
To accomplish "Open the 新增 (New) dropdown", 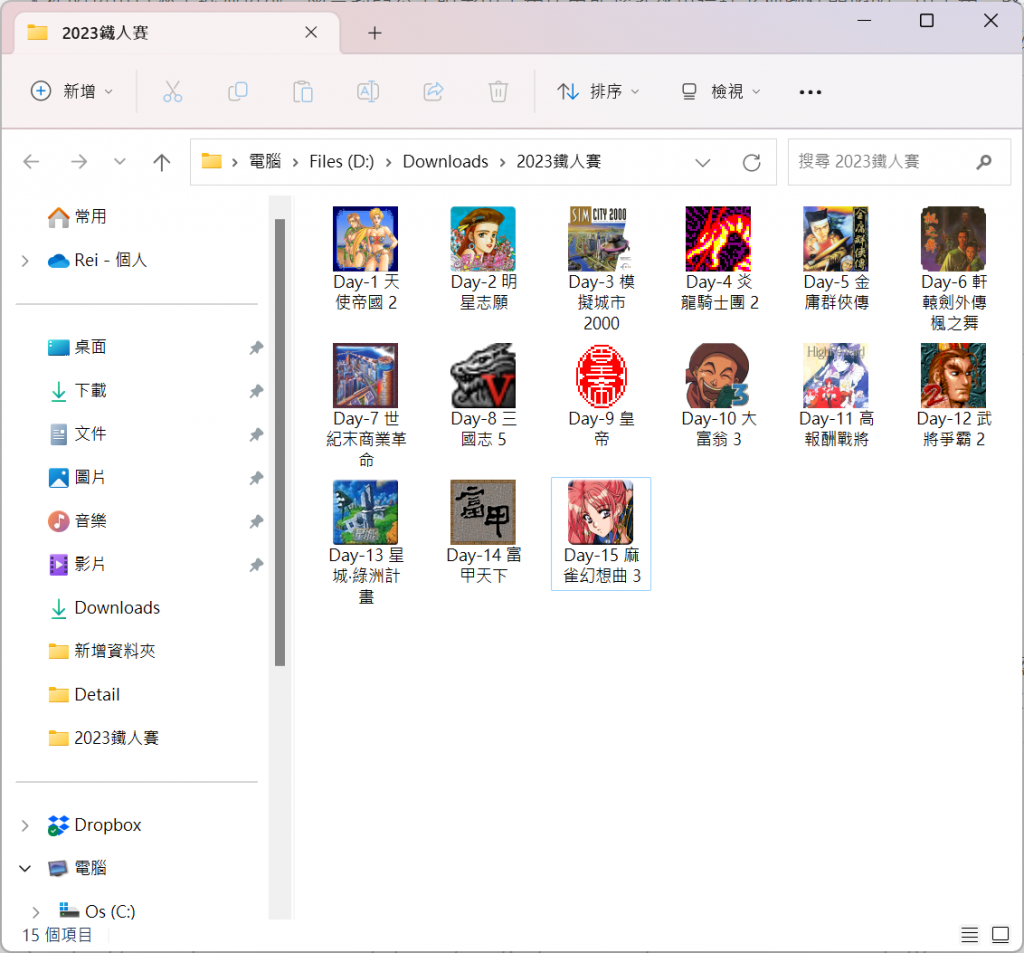I will click(72, 91).
